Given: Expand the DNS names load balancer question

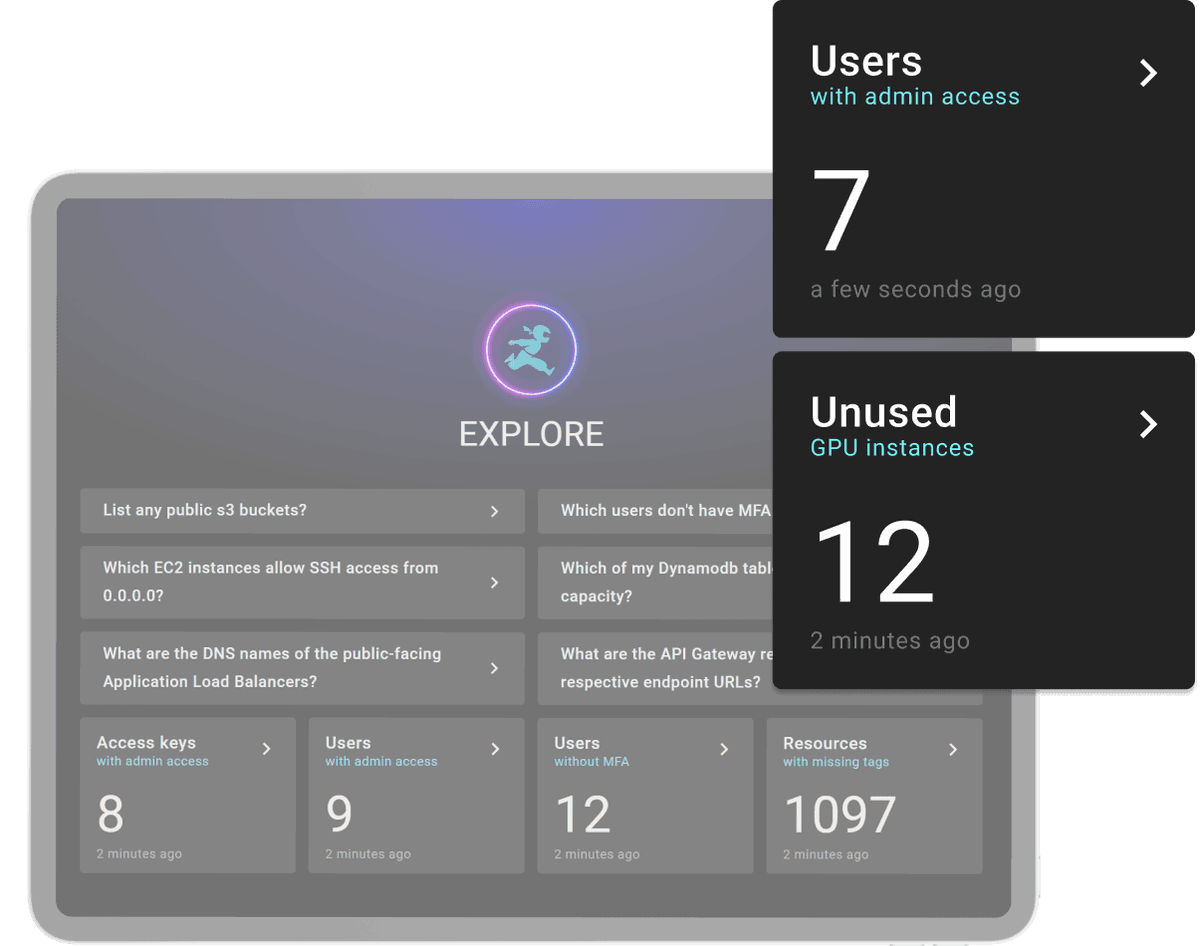Looking at the screenshot, I should tap(302, 668).
